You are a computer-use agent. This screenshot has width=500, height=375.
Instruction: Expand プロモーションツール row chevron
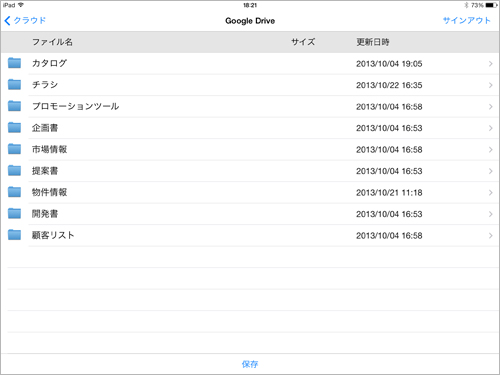coord(490,107)
